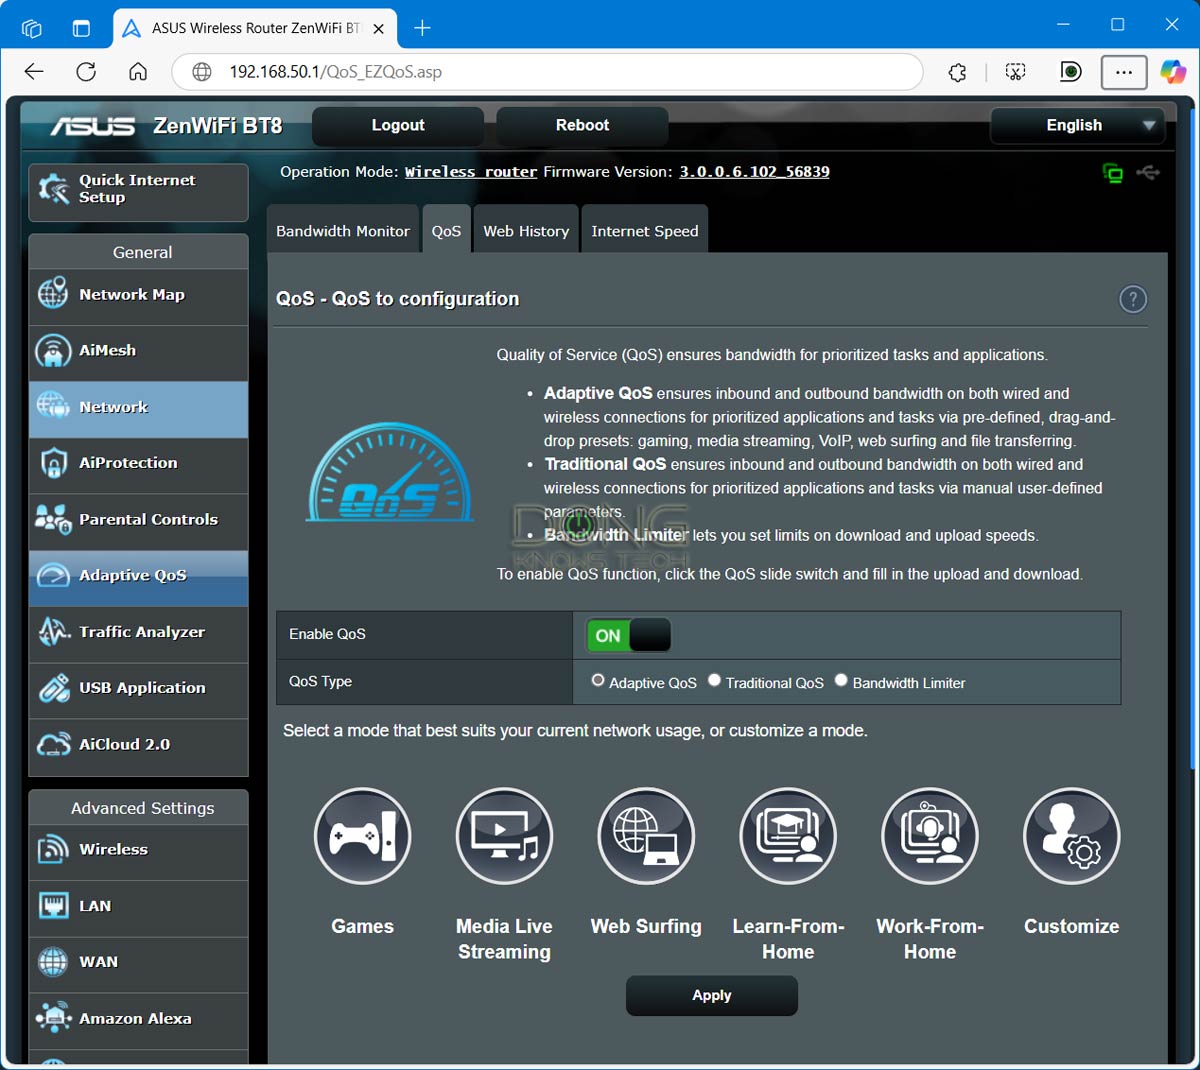The height and width of the screenshot is (1070, 1200).
Task: Select the Bandwidth Limiter radio button
Action: pos(841,681)
